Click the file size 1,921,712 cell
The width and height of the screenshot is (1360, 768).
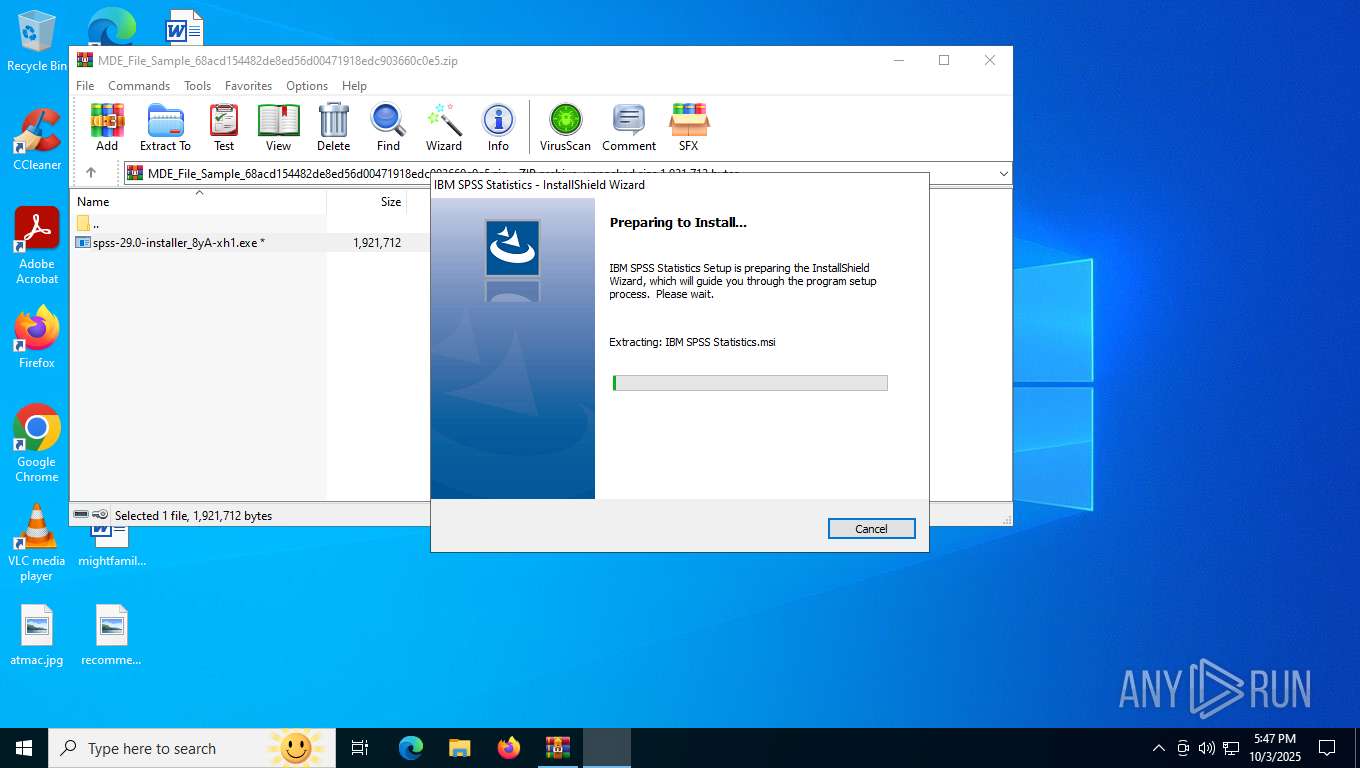coord(377,242)
